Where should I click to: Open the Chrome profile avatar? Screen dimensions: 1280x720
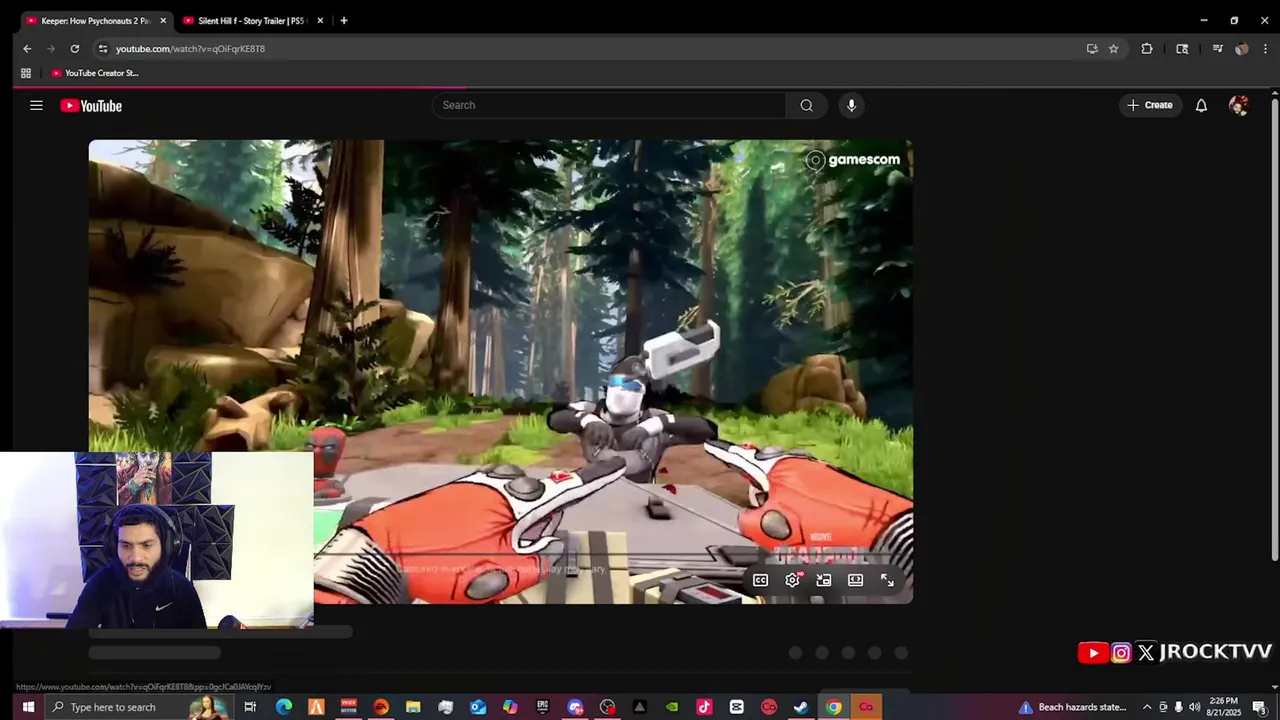[1242, 48]
